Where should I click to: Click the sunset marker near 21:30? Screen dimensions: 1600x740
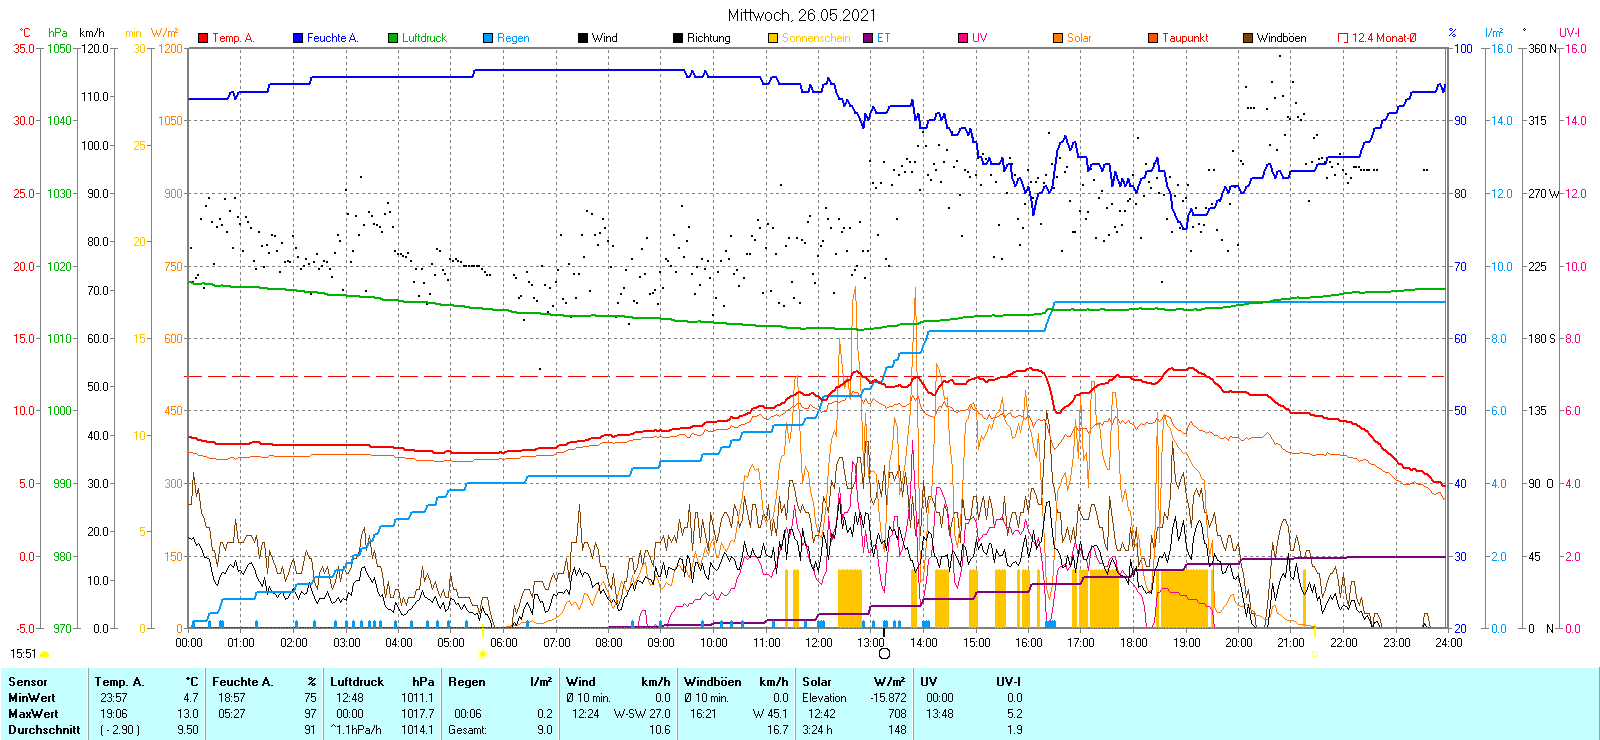[x=1314, y=654]
